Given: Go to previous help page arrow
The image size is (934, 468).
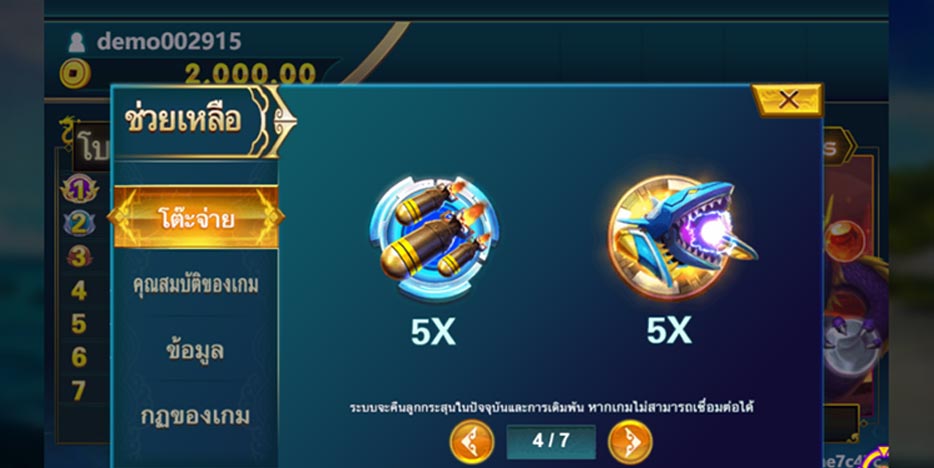Looking at the screenshot, I should [x=471, y=441].
